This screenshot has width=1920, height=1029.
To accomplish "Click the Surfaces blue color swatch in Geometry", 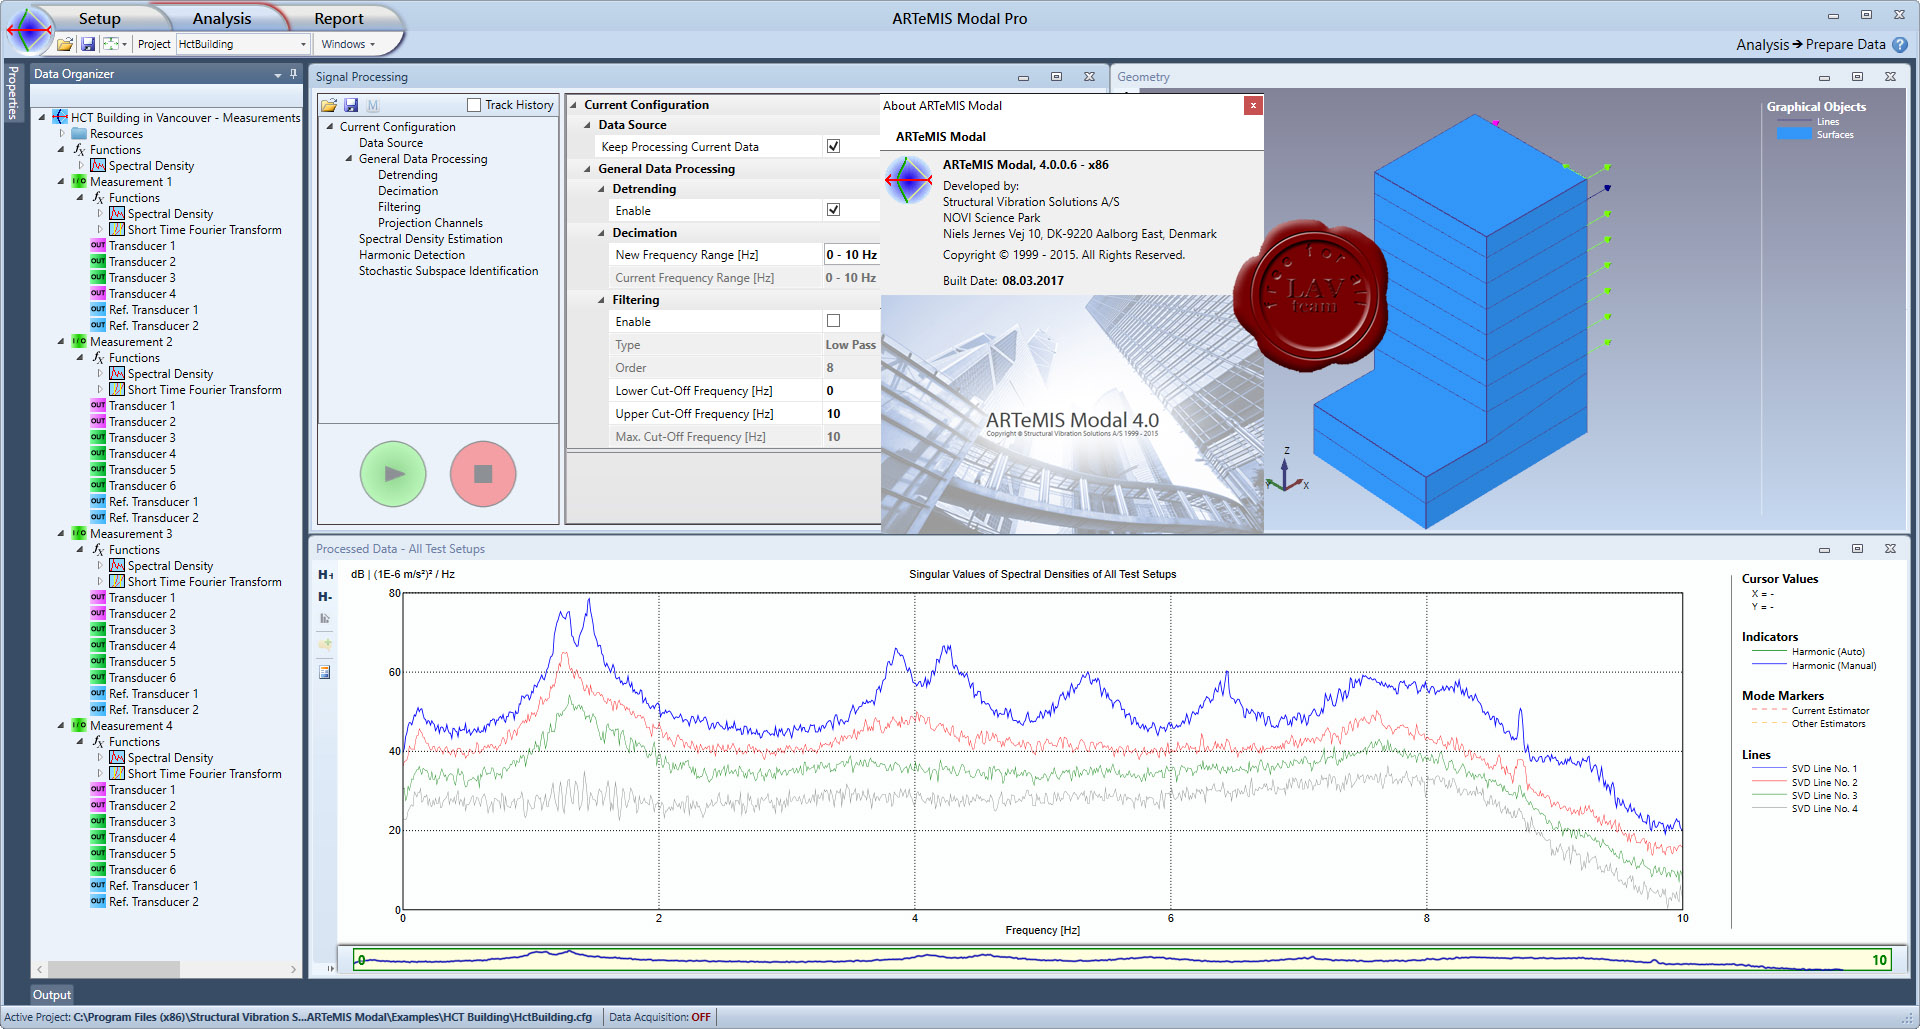I will pyautogui.click(x=1794, y=134).
